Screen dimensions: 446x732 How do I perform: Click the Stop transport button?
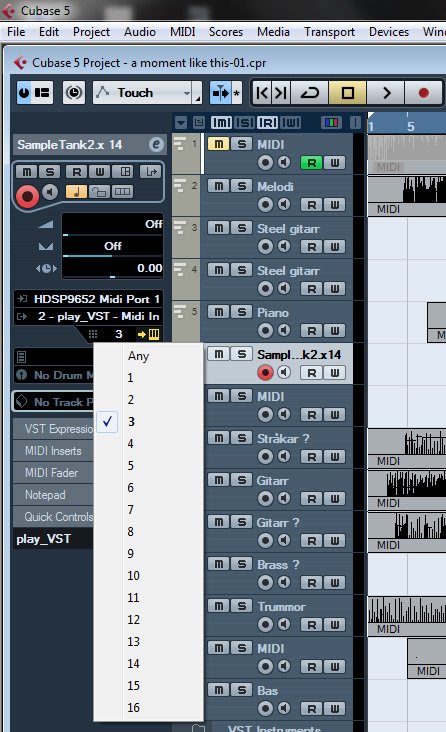[x=347, y=92]
